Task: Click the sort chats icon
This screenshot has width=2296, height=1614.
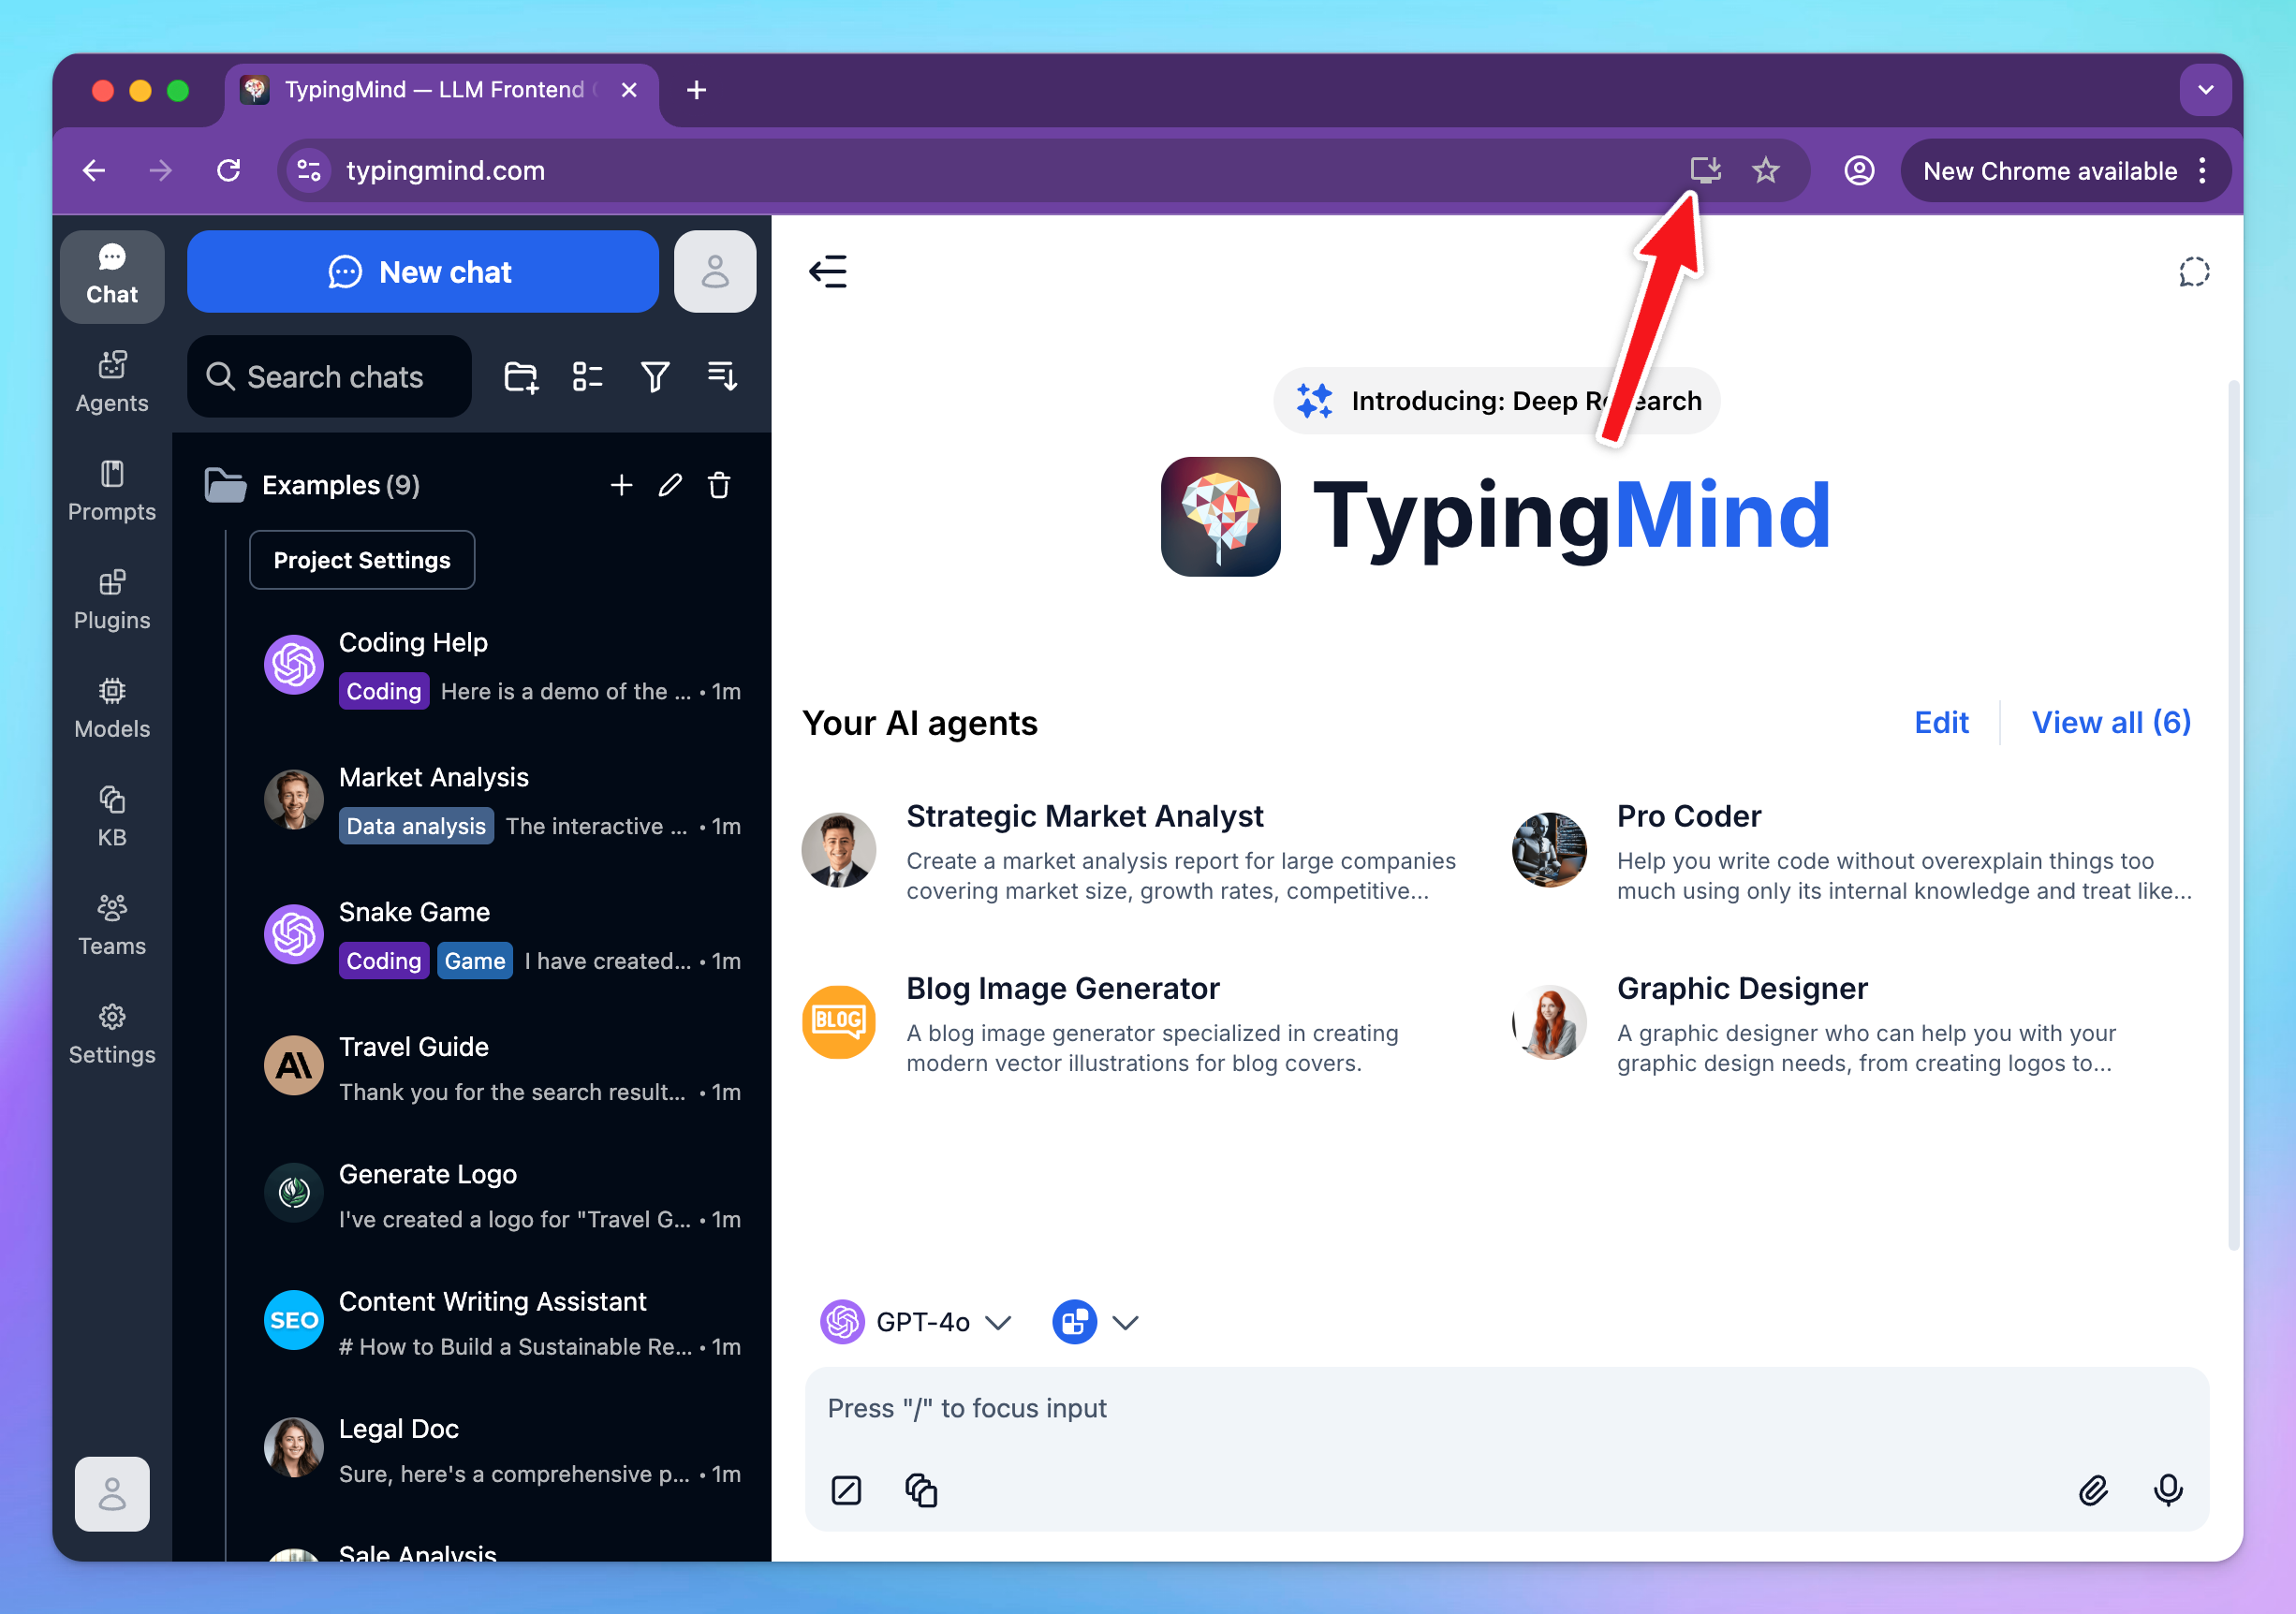Action: (x=722, y=377)
